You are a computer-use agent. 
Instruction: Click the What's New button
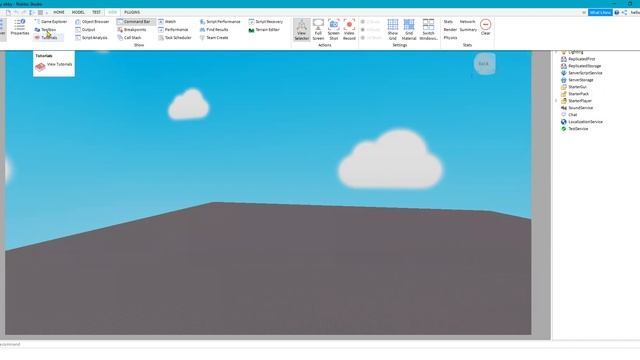[x=600, y=13]
